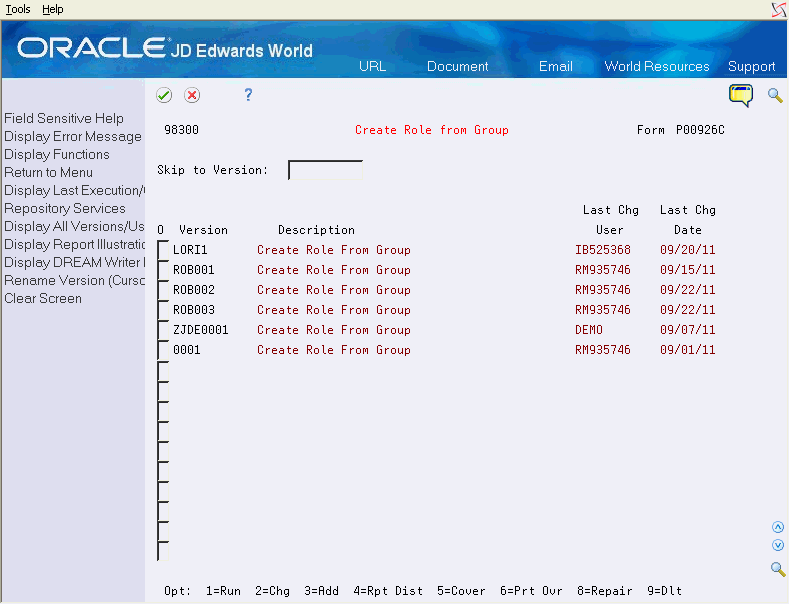Image resolution: width=789 pixels, height=604 pixels.
Task: Click option field for ROB002 row
Action: tap(163, 290)
